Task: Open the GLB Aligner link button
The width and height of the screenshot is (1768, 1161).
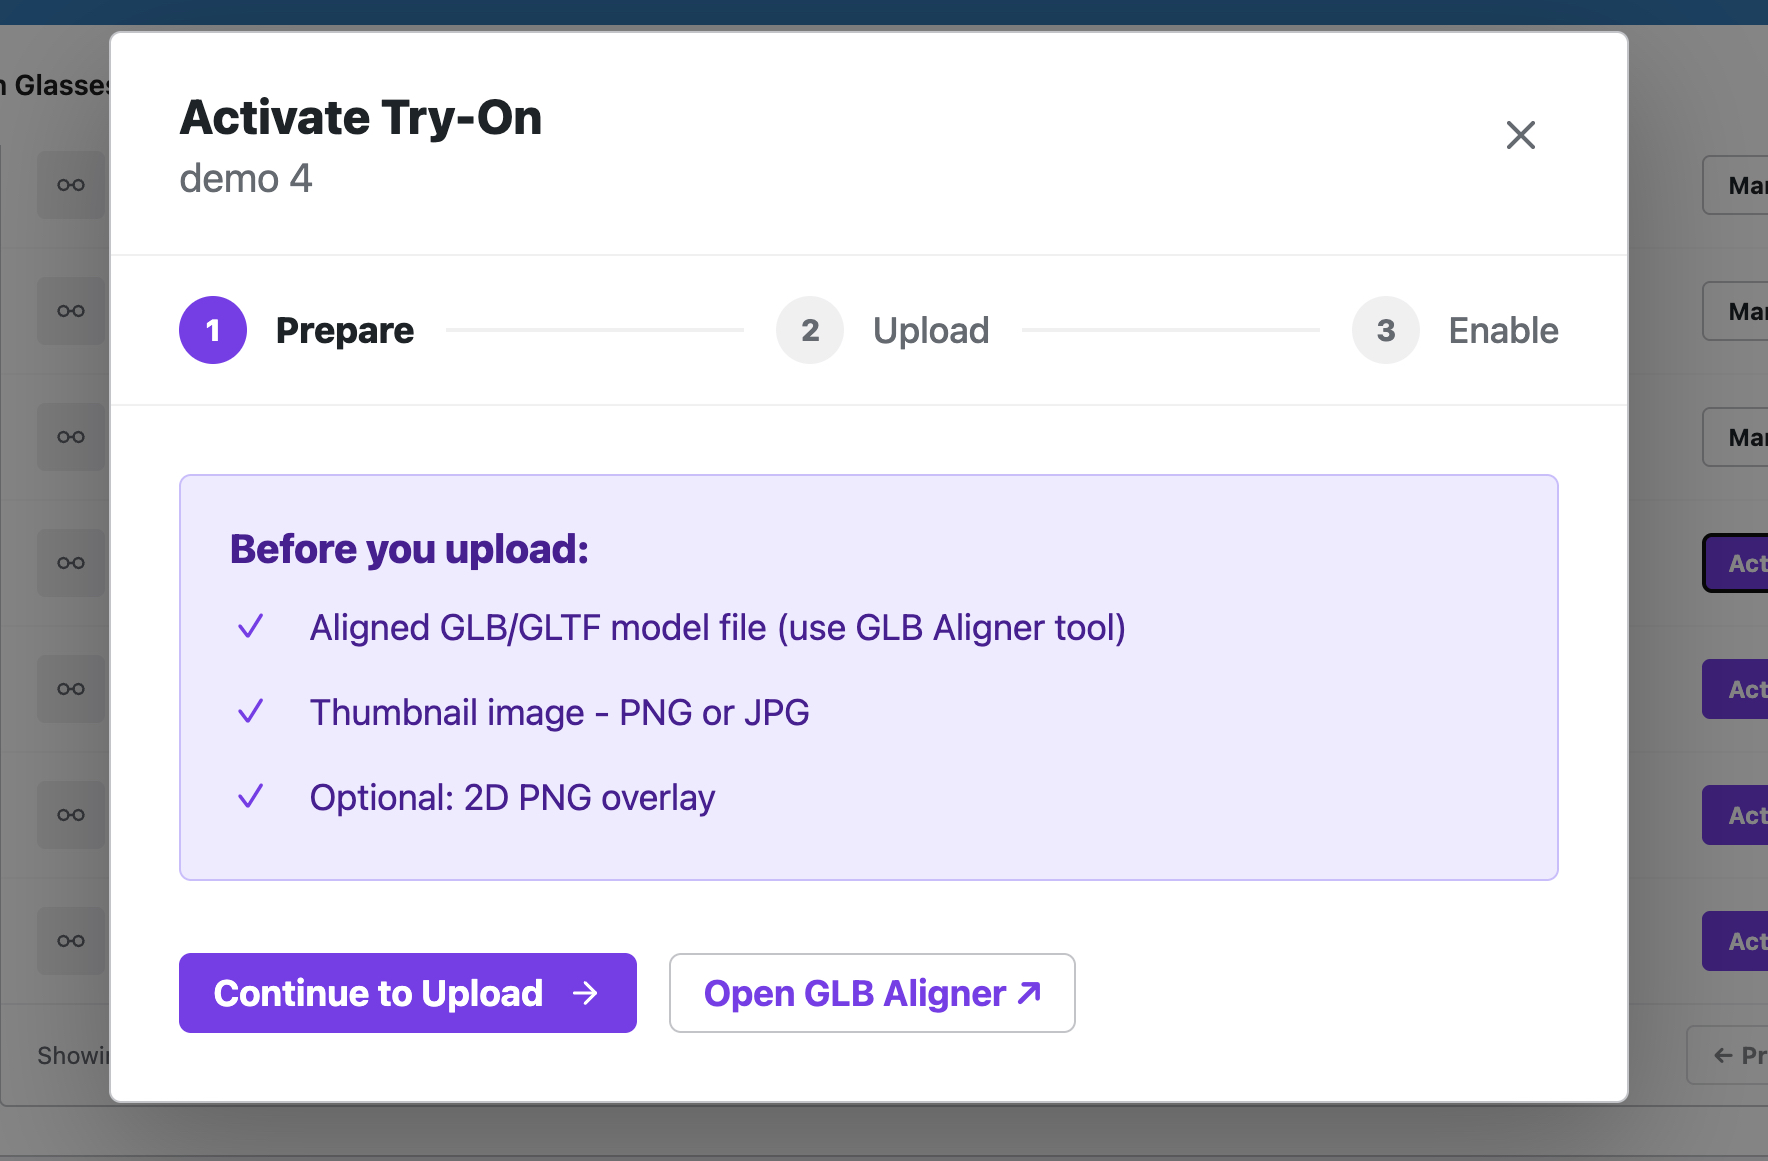Action: [872, 993]
